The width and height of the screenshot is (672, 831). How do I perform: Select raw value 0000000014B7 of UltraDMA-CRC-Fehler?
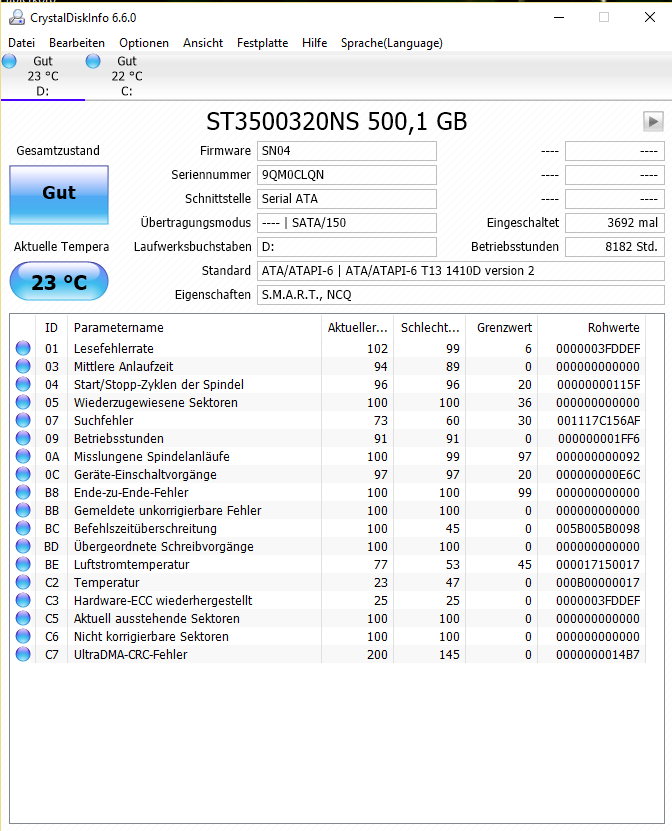[598, 655]
